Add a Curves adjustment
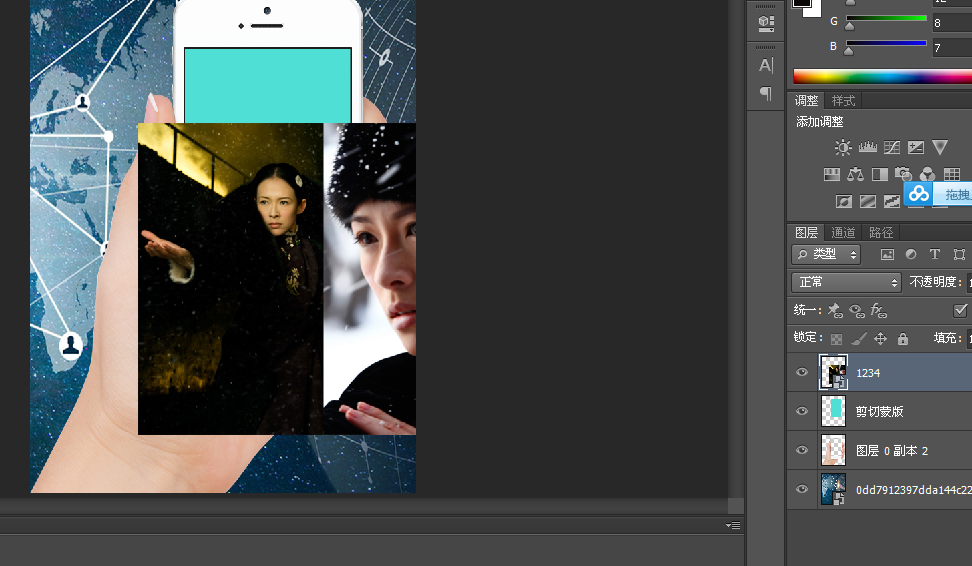Screen dimensions: 972x566 [891, 148]
